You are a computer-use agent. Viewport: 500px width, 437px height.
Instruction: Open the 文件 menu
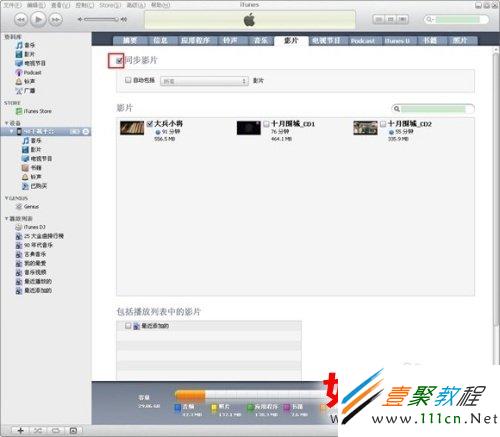pyautogui.click(x=12, y=5)
